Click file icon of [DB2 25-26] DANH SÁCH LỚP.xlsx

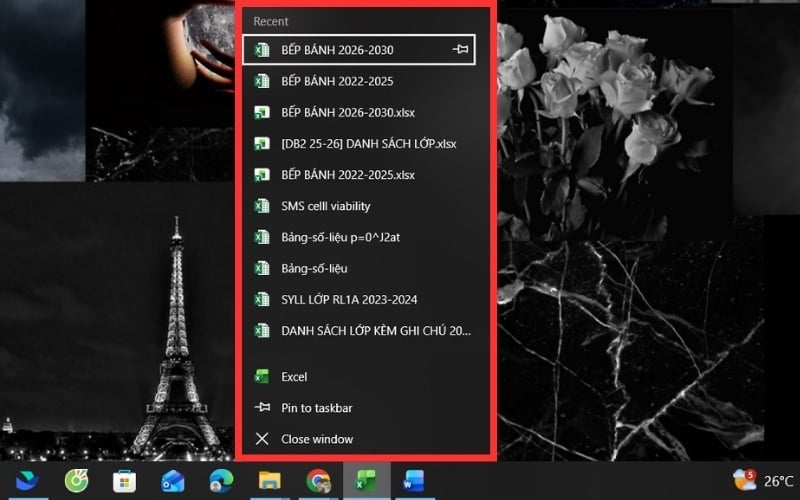click(262, 143)
